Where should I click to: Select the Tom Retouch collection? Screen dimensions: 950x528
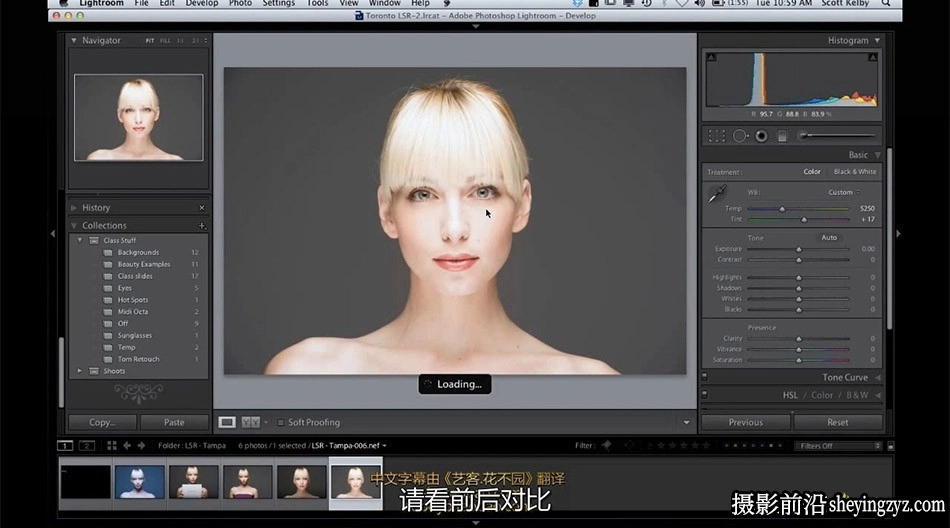(139, 359)
